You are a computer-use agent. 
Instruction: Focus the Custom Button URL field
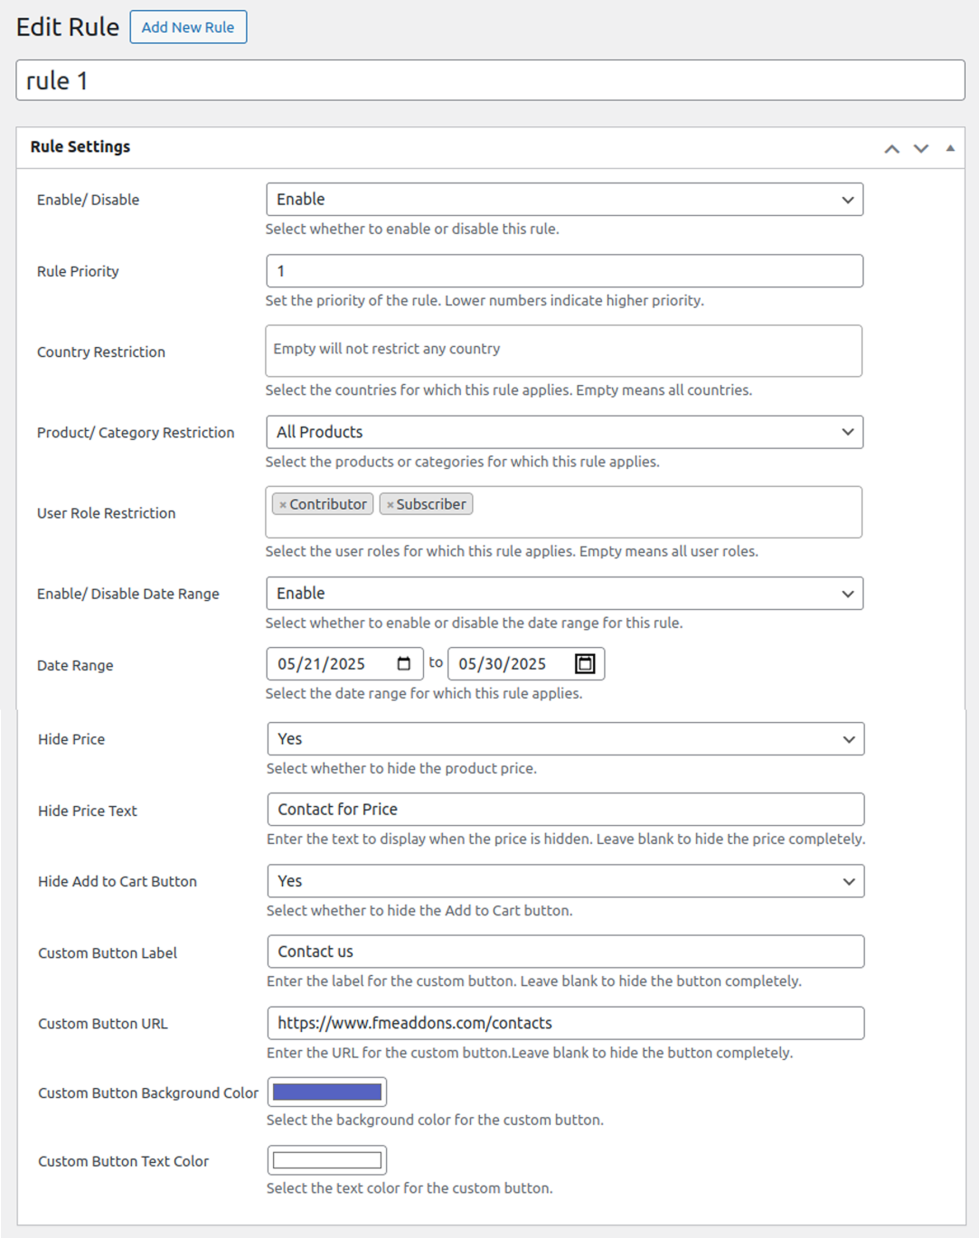tap(565, 1023)
